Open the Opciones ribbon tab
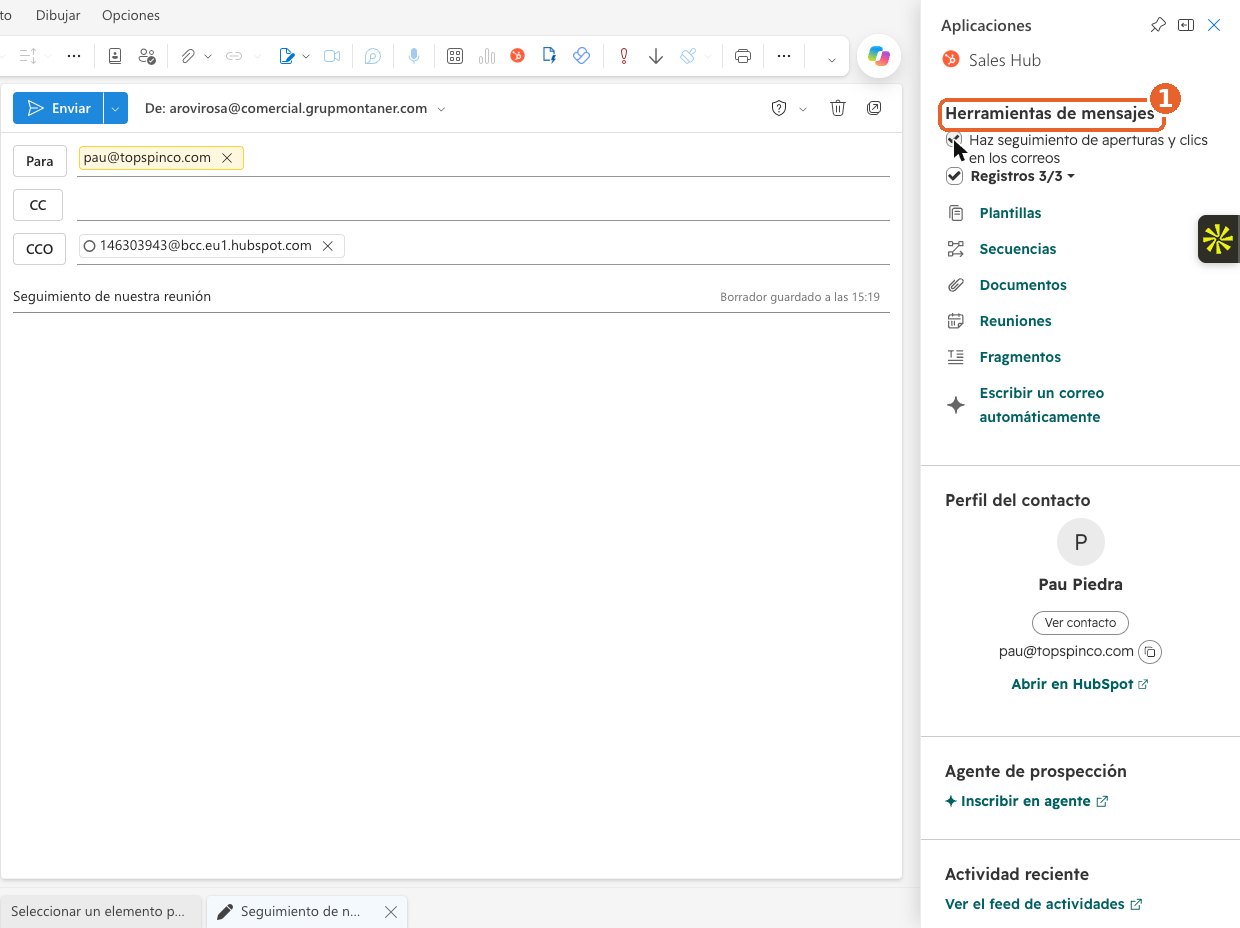The image size is (1240, 928). 131,15
